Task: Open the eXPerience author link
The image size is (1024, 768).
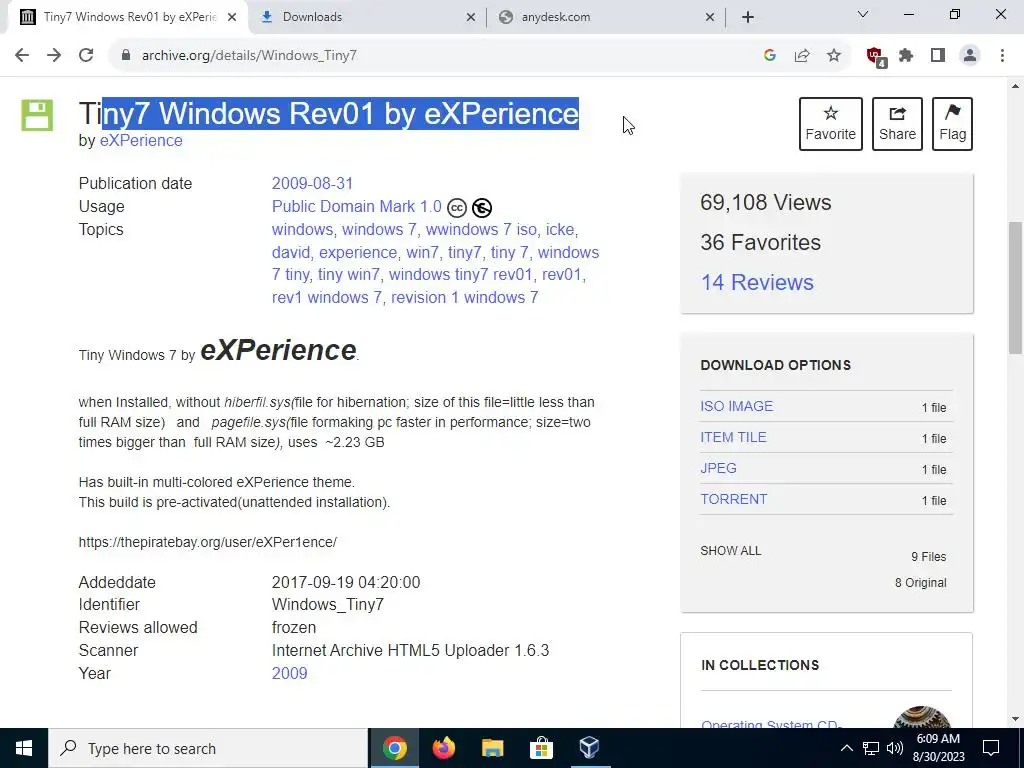Action: (141, 140)
